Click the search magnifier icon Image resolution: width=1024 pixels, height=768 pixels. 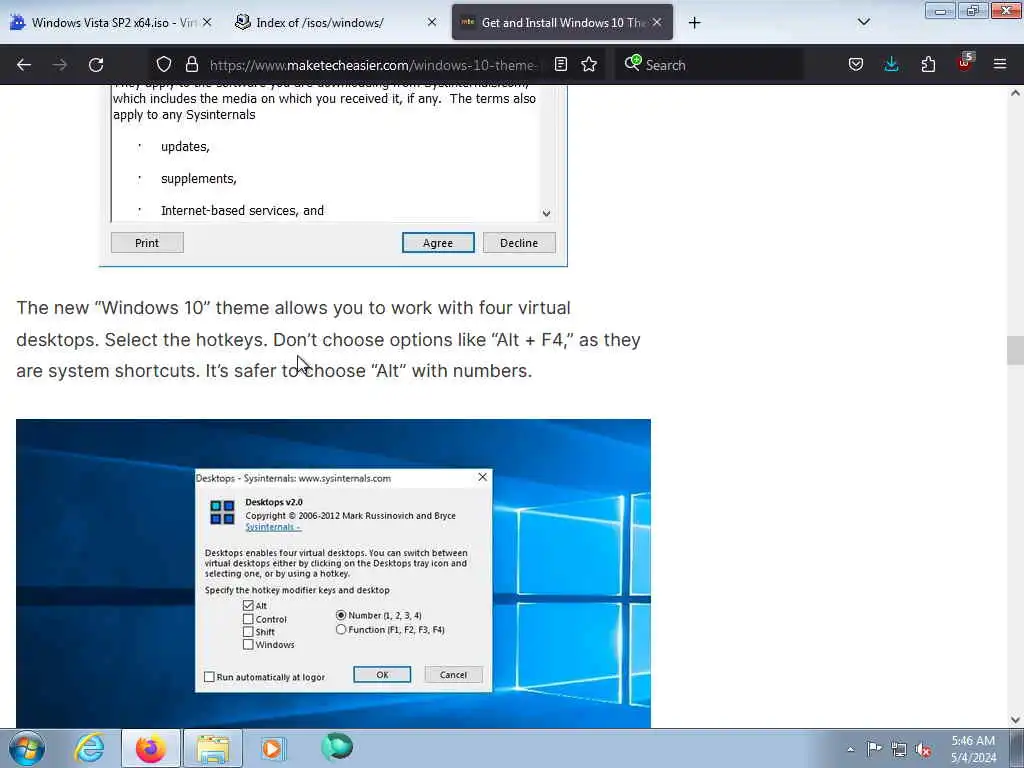[x=632, y=63]
